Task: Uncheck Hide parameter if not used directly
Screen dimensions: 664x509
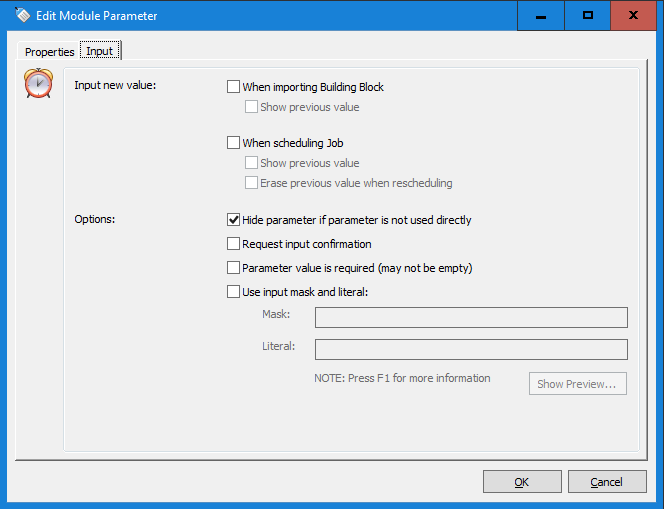Action: [233, 220]
